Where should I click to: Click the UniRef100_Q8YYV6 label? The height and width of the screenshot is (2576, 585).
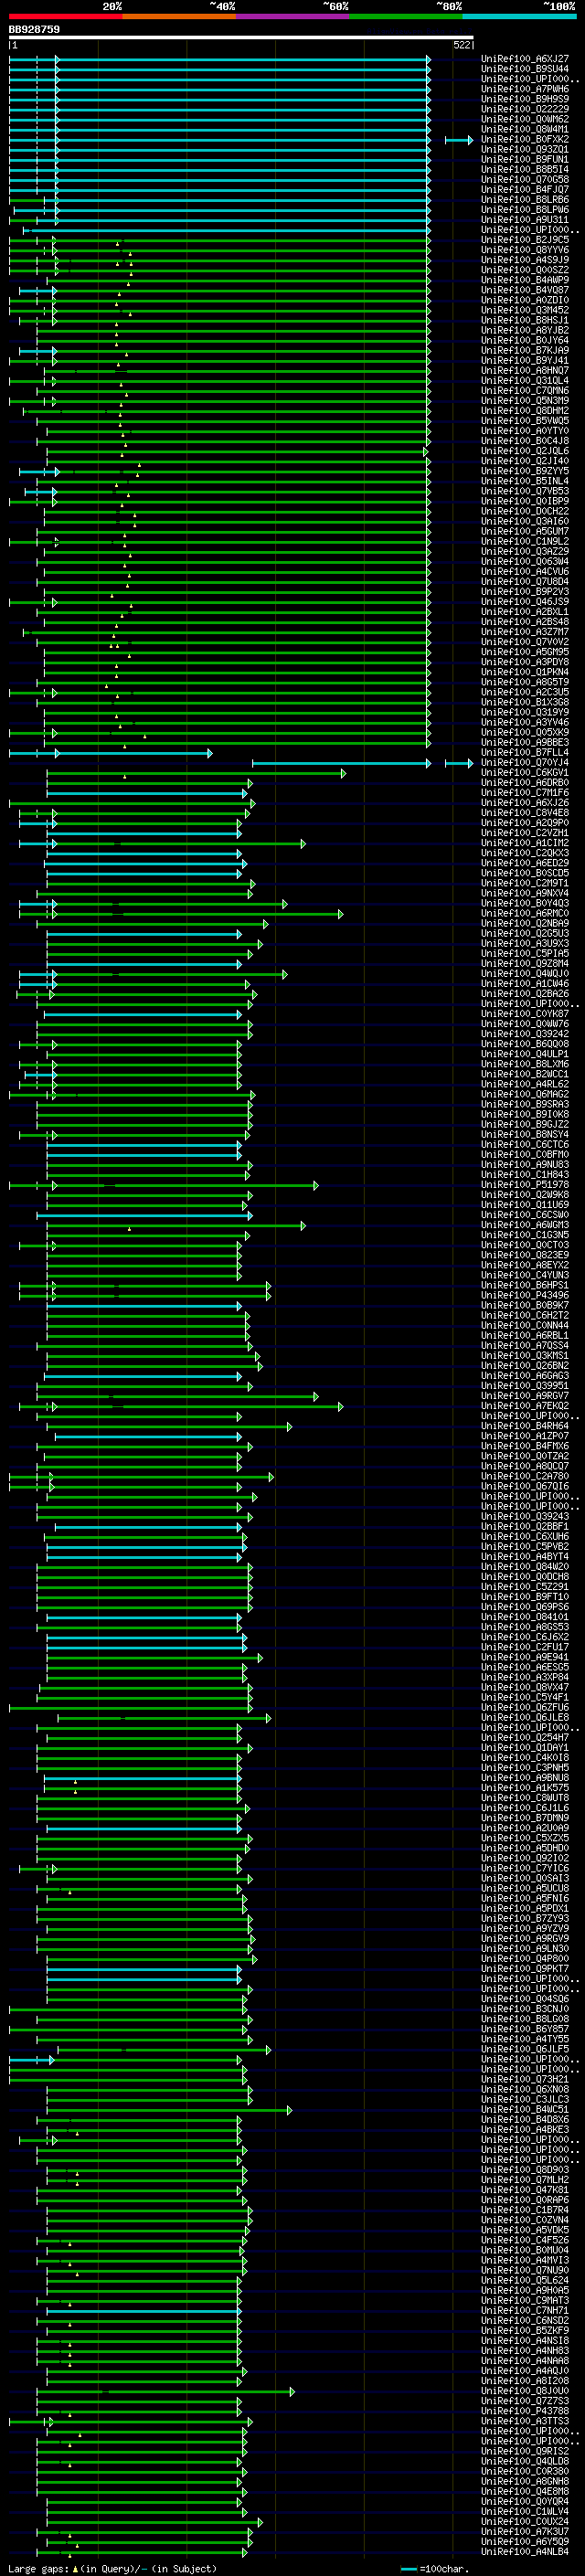(x=525, y=250)
